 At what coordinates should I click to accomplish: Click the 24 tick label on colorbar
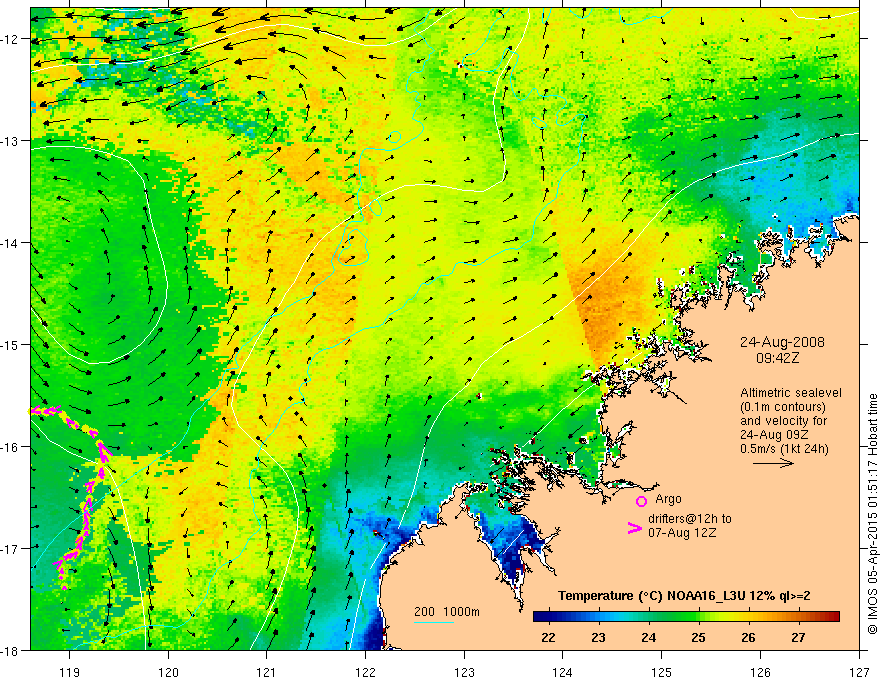coord(649,637)
